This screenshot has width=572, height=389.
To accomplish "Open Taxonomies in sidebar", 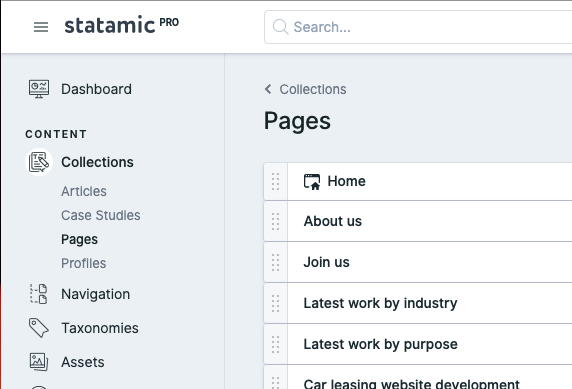I will [x=100, y=328].
